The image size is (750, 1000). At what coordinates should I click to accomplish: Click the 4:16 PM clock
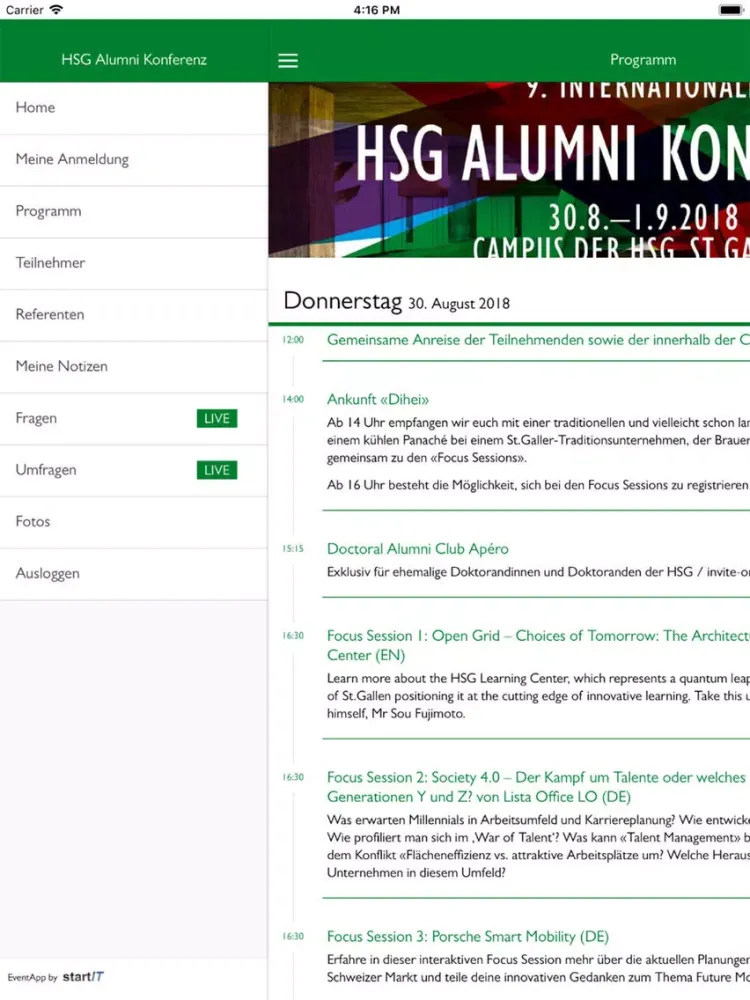[x=376, y=10]
